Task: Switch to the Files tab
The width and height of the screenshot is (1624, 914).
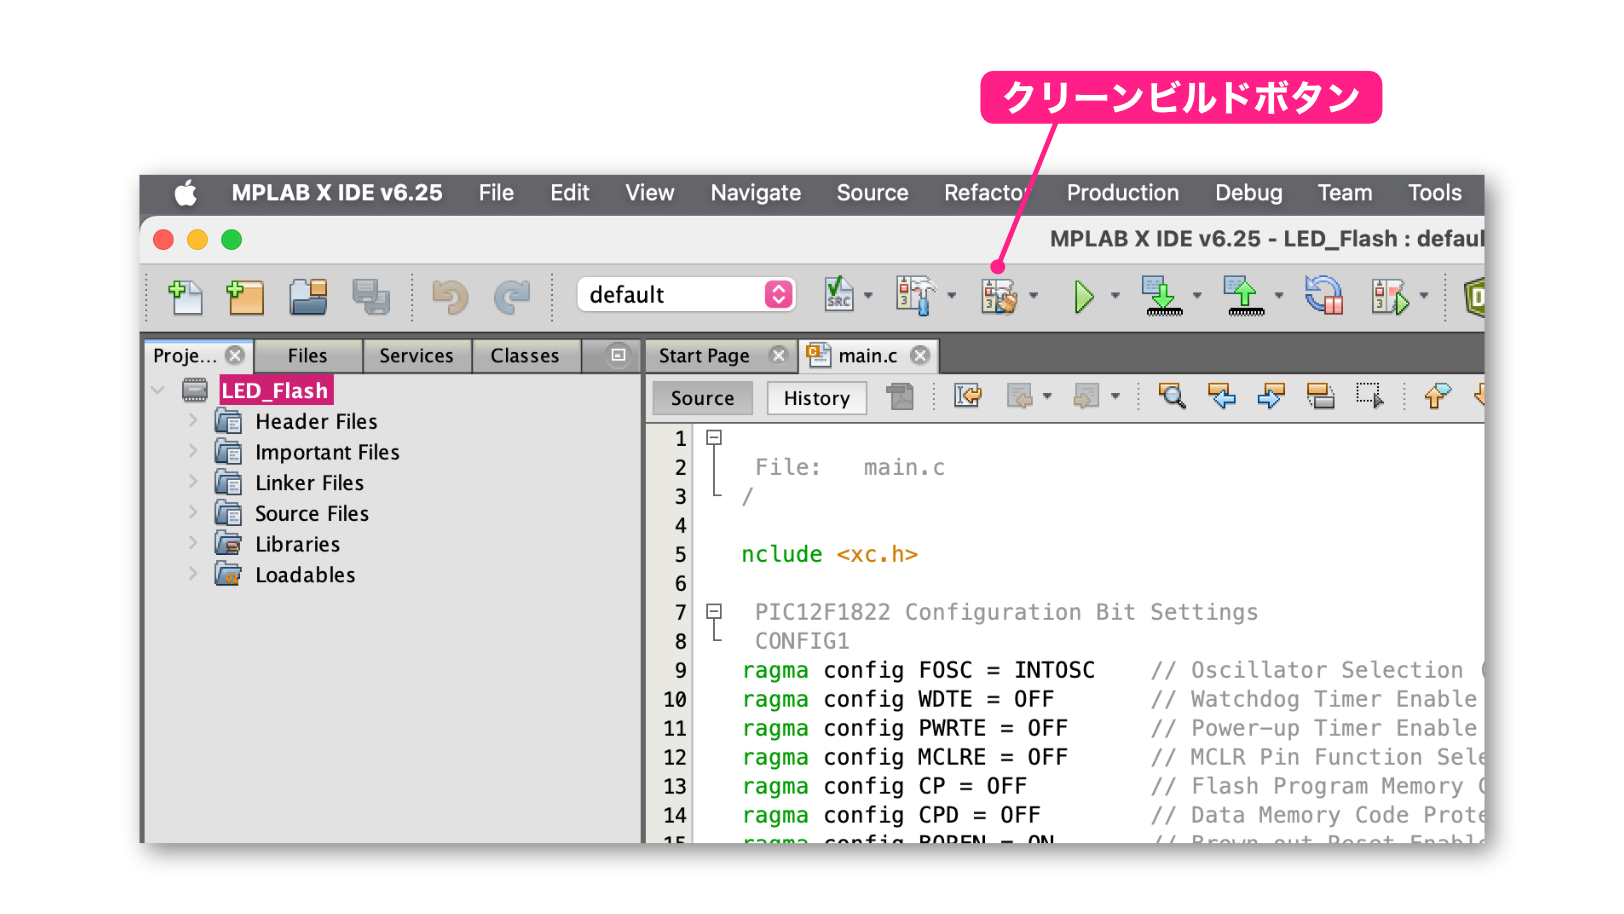Action: click(307, 356)
